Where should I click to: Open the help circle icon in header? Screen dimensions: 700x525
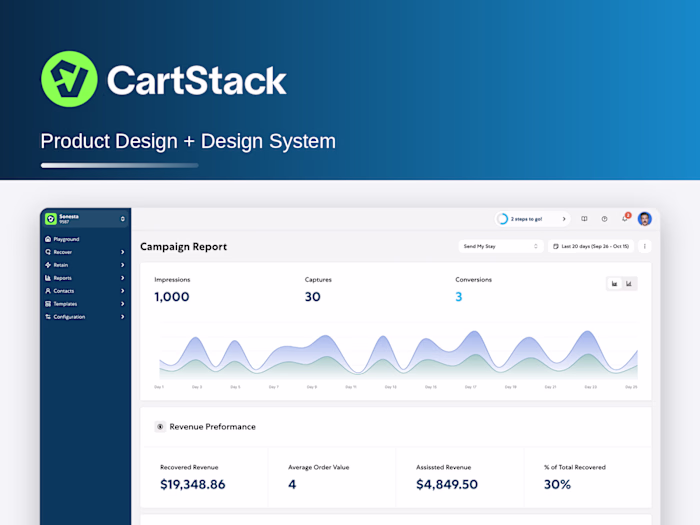604,219
